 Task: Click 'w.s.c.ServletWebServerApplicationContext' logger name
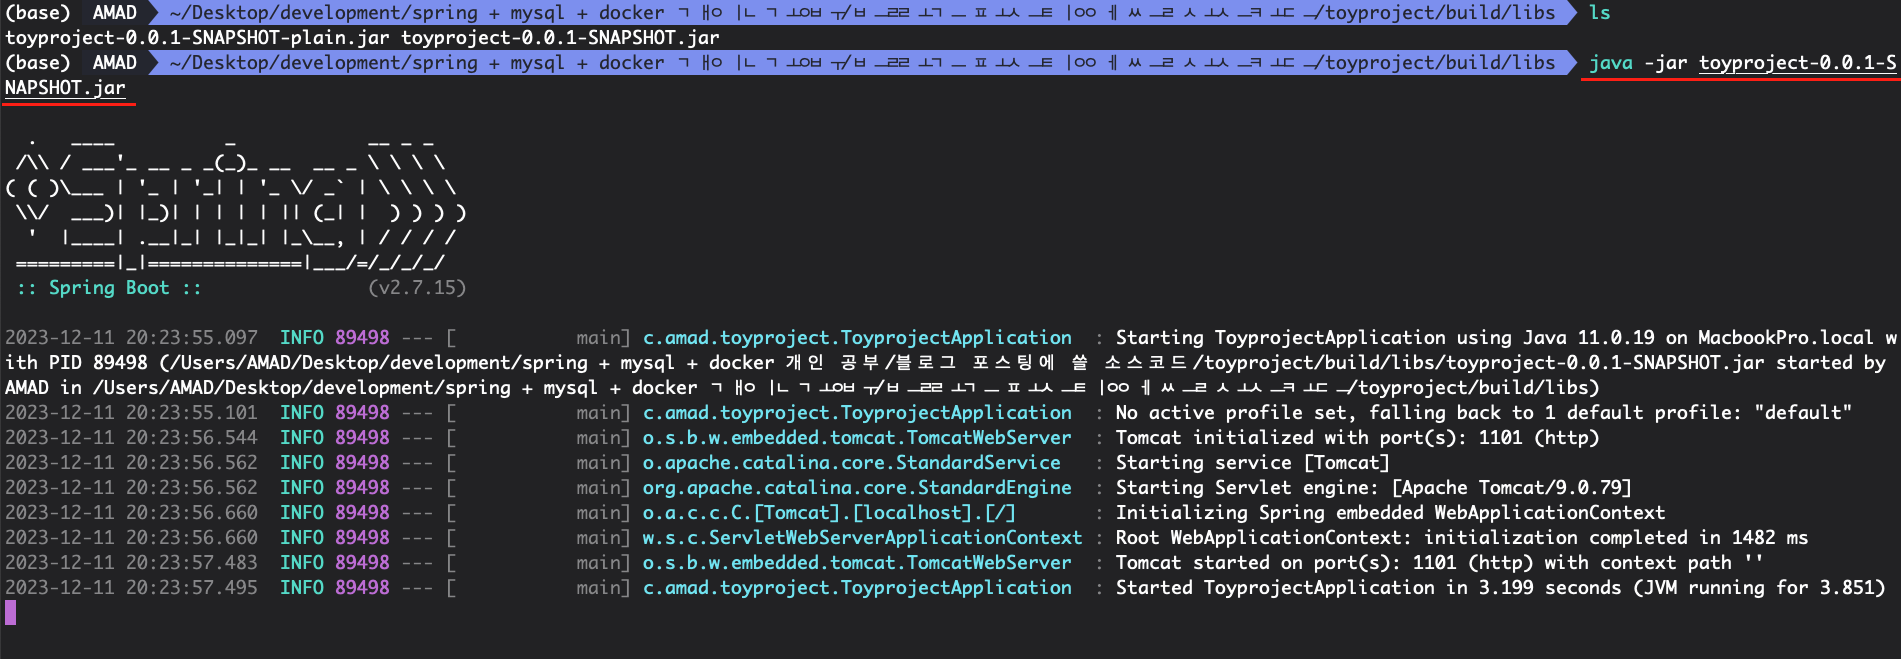pos(863,538)
